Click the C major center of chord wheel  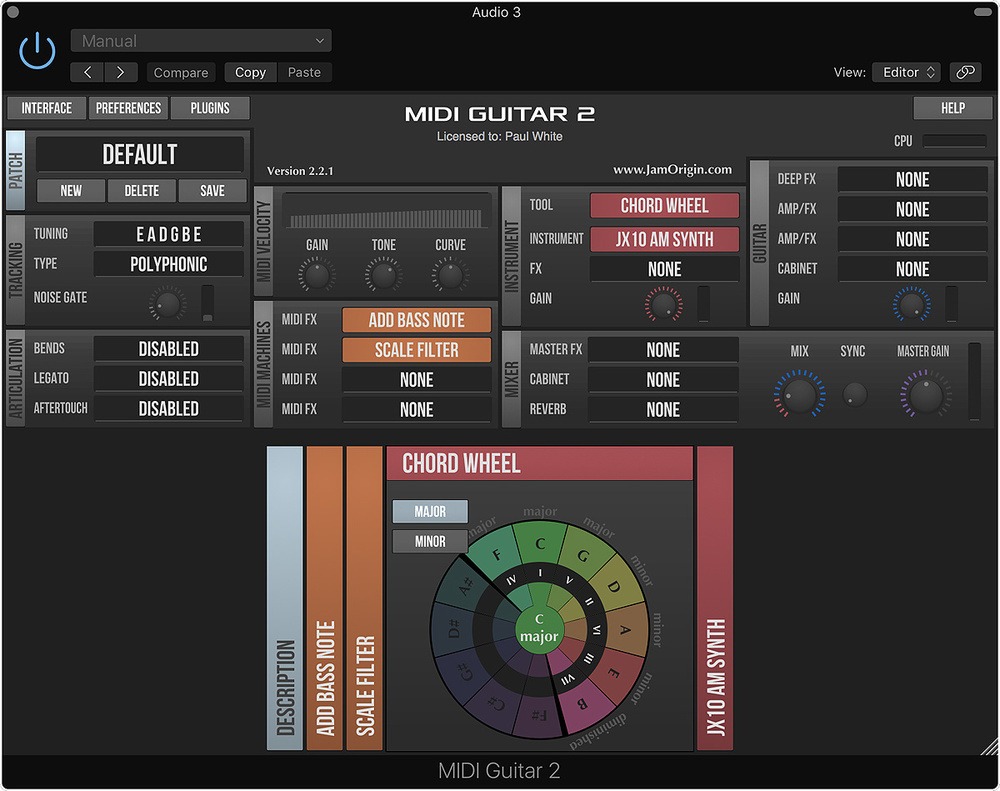pyautogui.click(x=540, y=628)
